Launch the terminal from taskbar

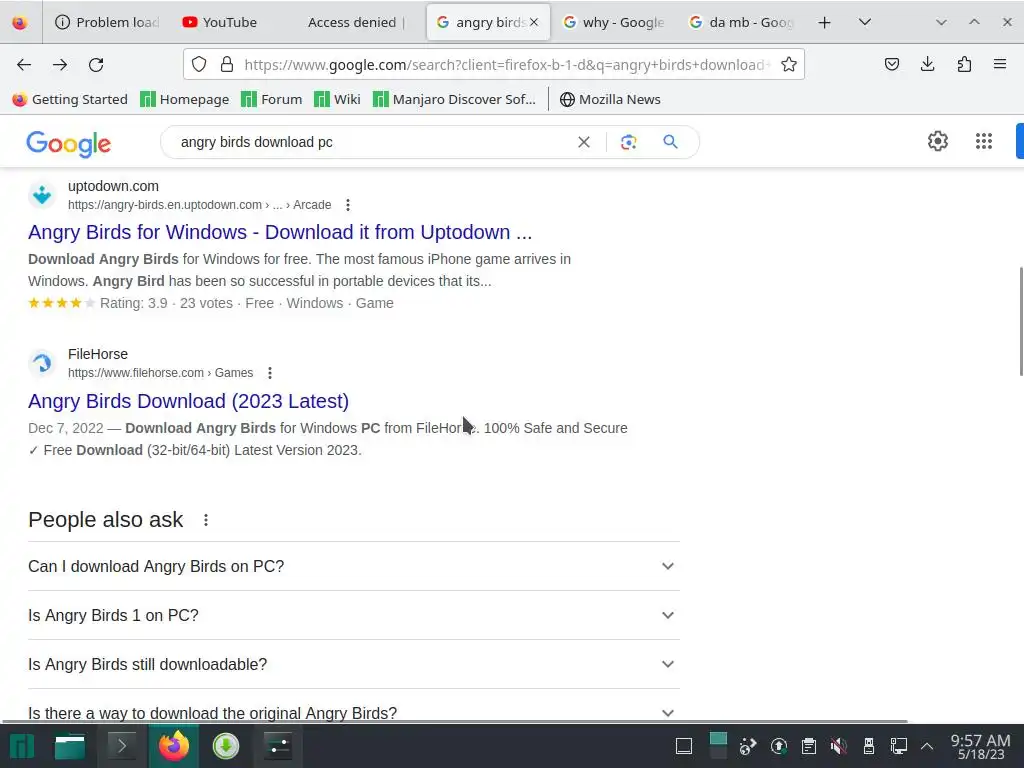click(x=121, y=746)
